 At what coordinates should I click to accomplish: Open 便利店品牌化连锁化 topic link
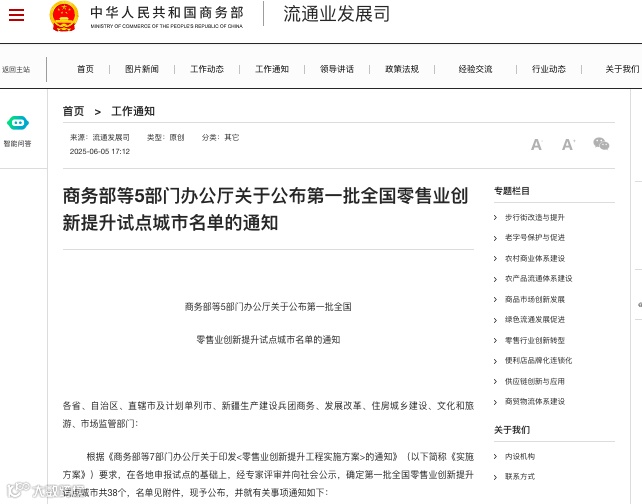538,360
